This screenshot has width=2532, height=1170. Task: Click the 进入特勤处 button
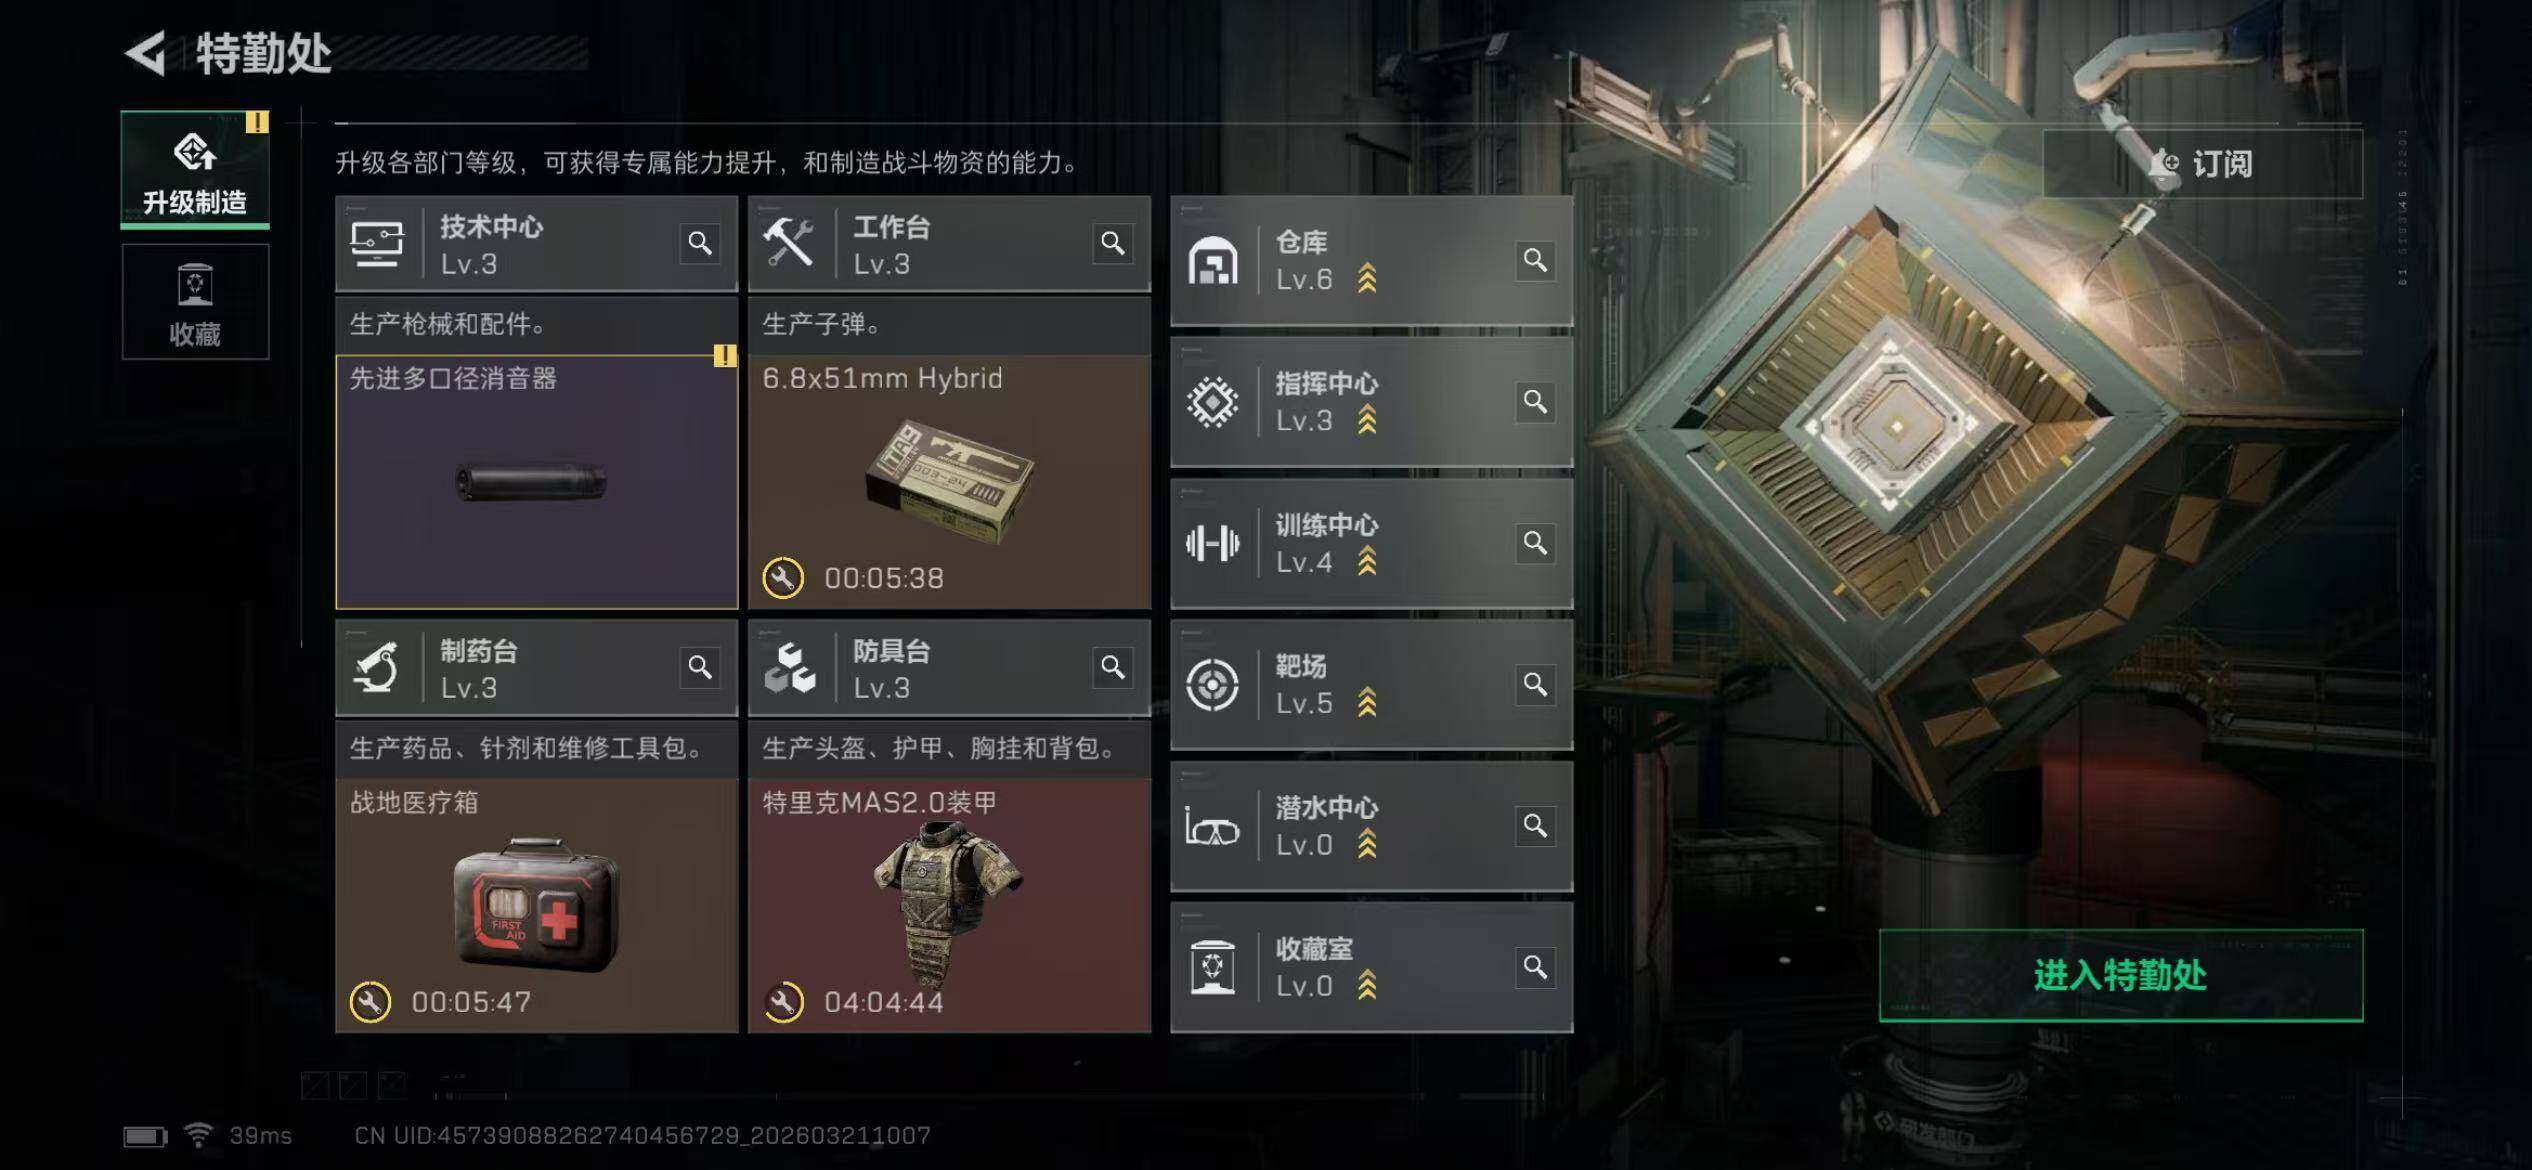click(2121, 975)
